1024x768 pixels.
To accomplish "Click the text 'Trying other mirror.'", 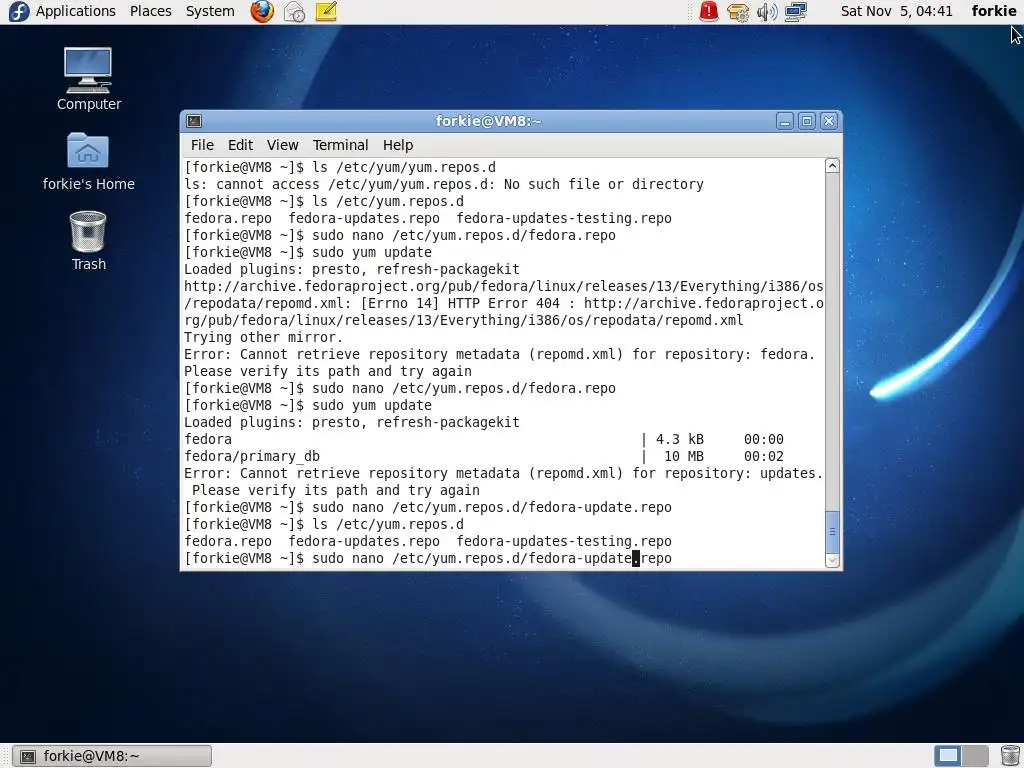I will tap(263, 338).
